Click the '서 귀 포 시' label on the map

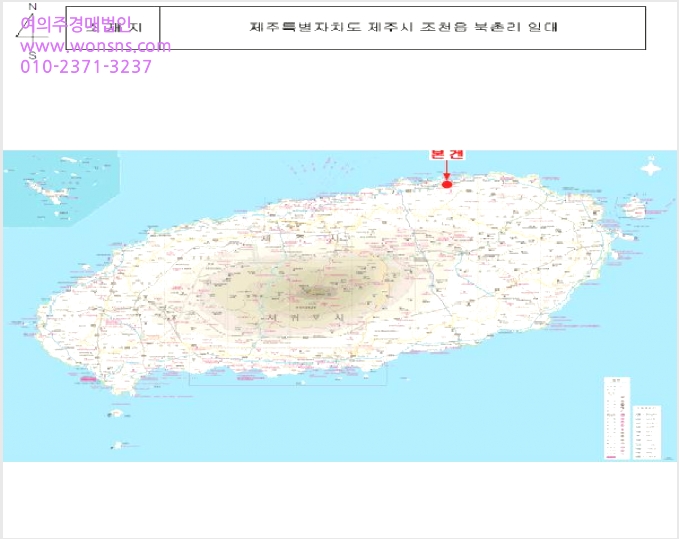click(x=307, y=317)
